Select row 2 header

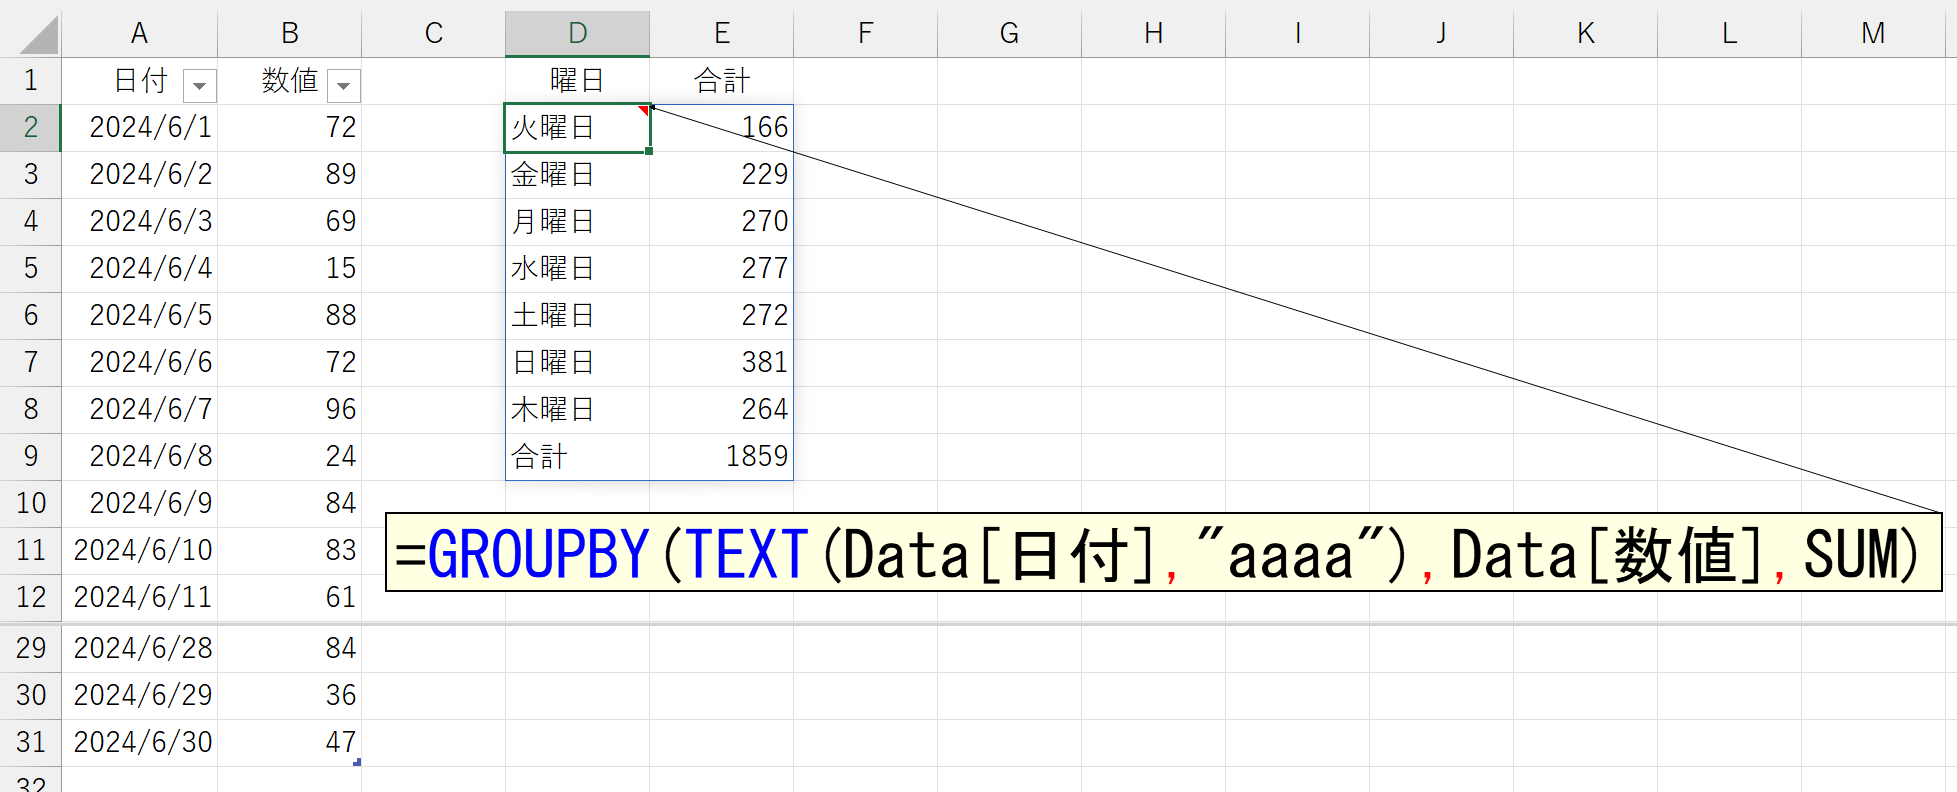point(31,127)
